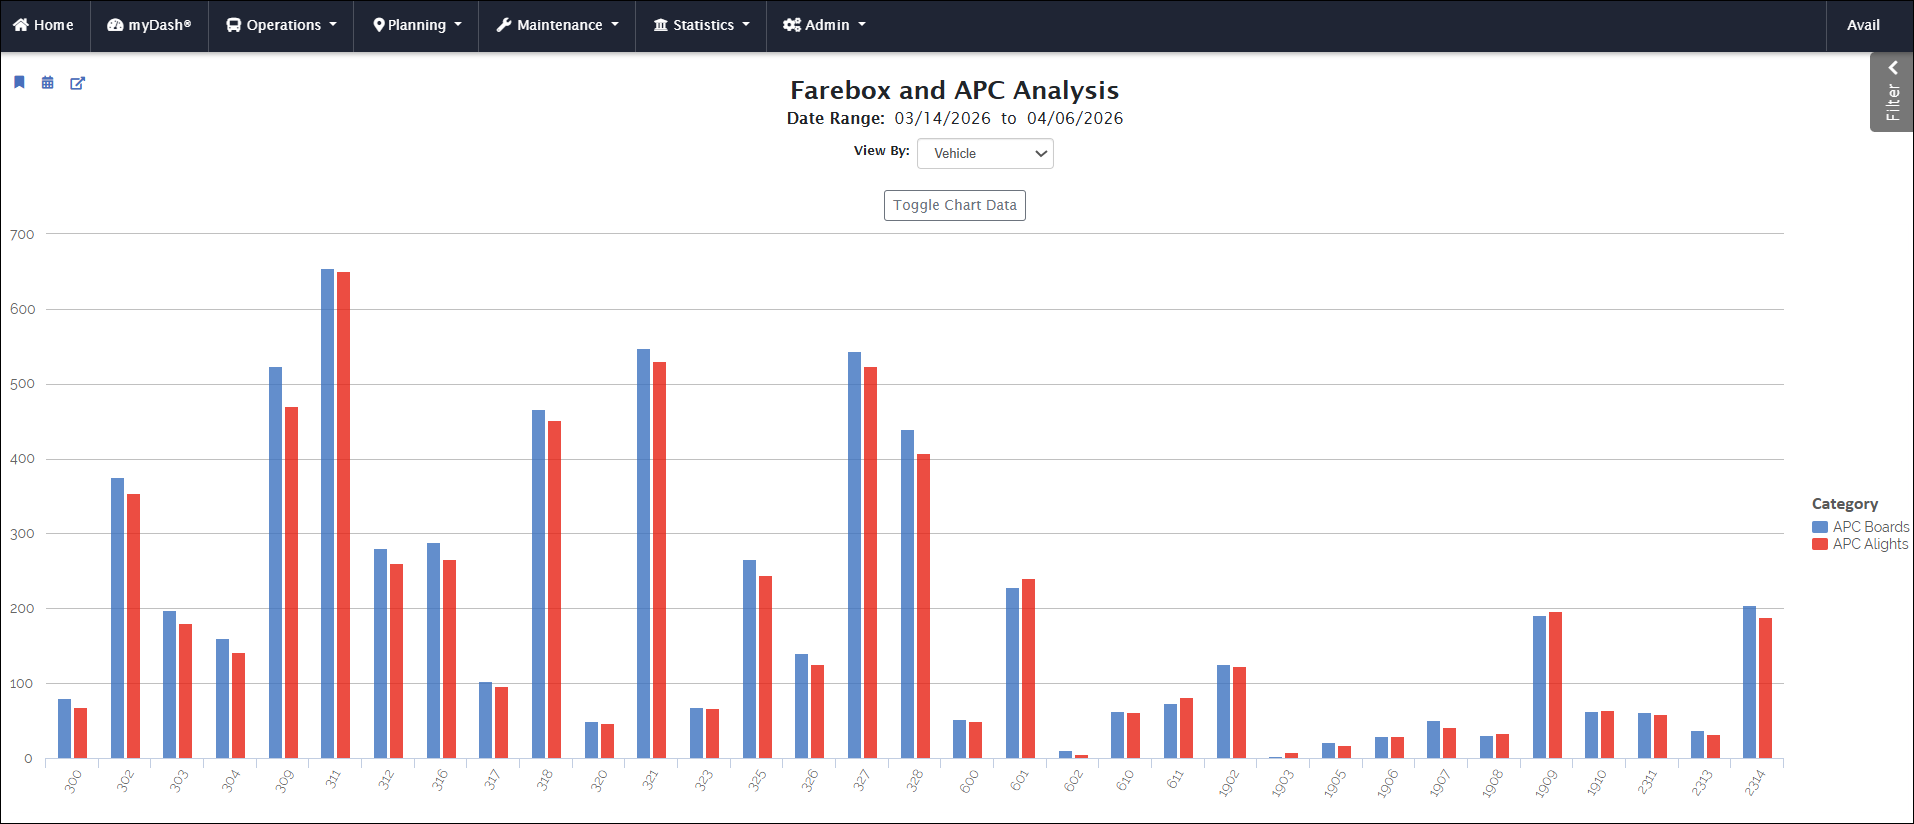Expand the Planning menu caret
This screenshot has width=1914, height=824.
pos(458,25)
